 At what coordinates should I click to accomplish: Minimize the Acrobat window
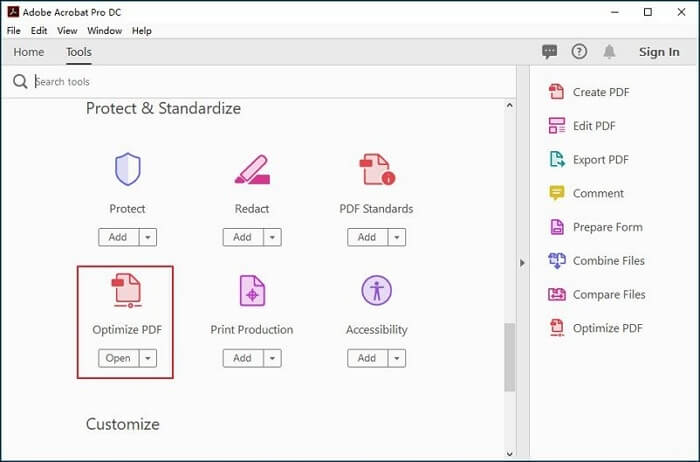pos(615,12)
